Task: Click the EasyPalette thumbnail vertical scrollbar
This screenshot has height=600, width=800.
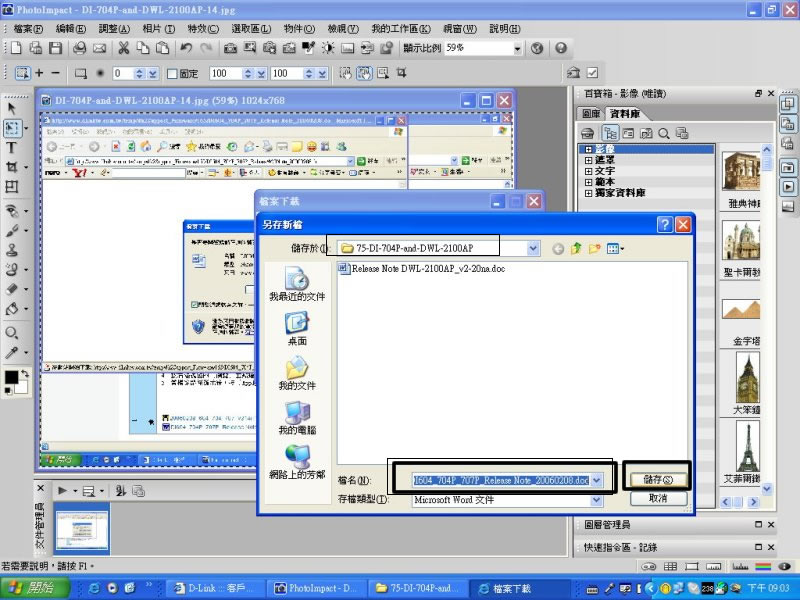Action: point(766,319)
